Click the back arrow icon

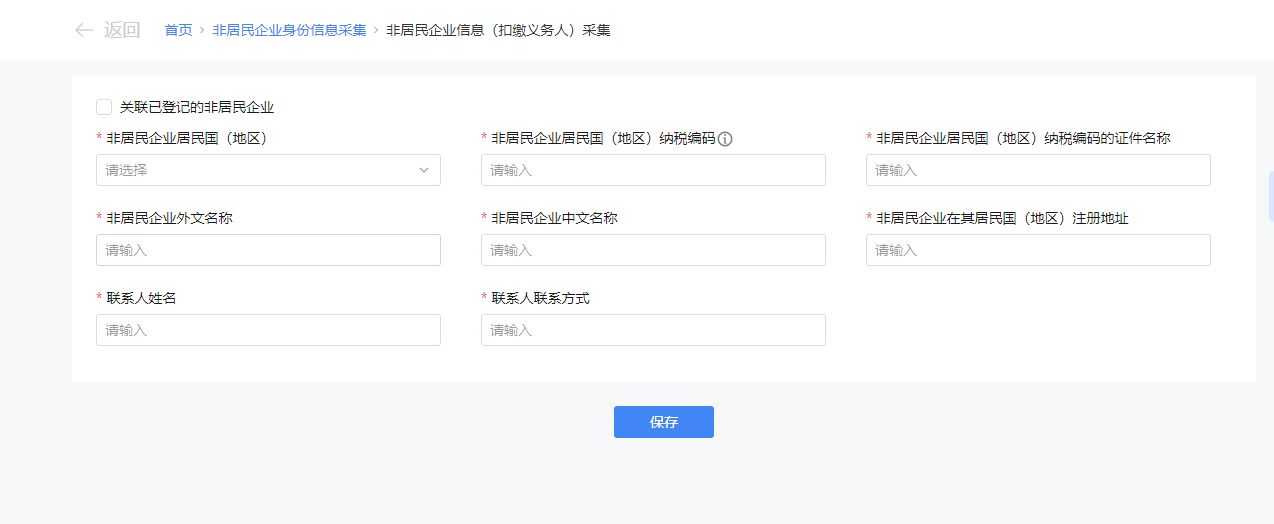(84, 30)
